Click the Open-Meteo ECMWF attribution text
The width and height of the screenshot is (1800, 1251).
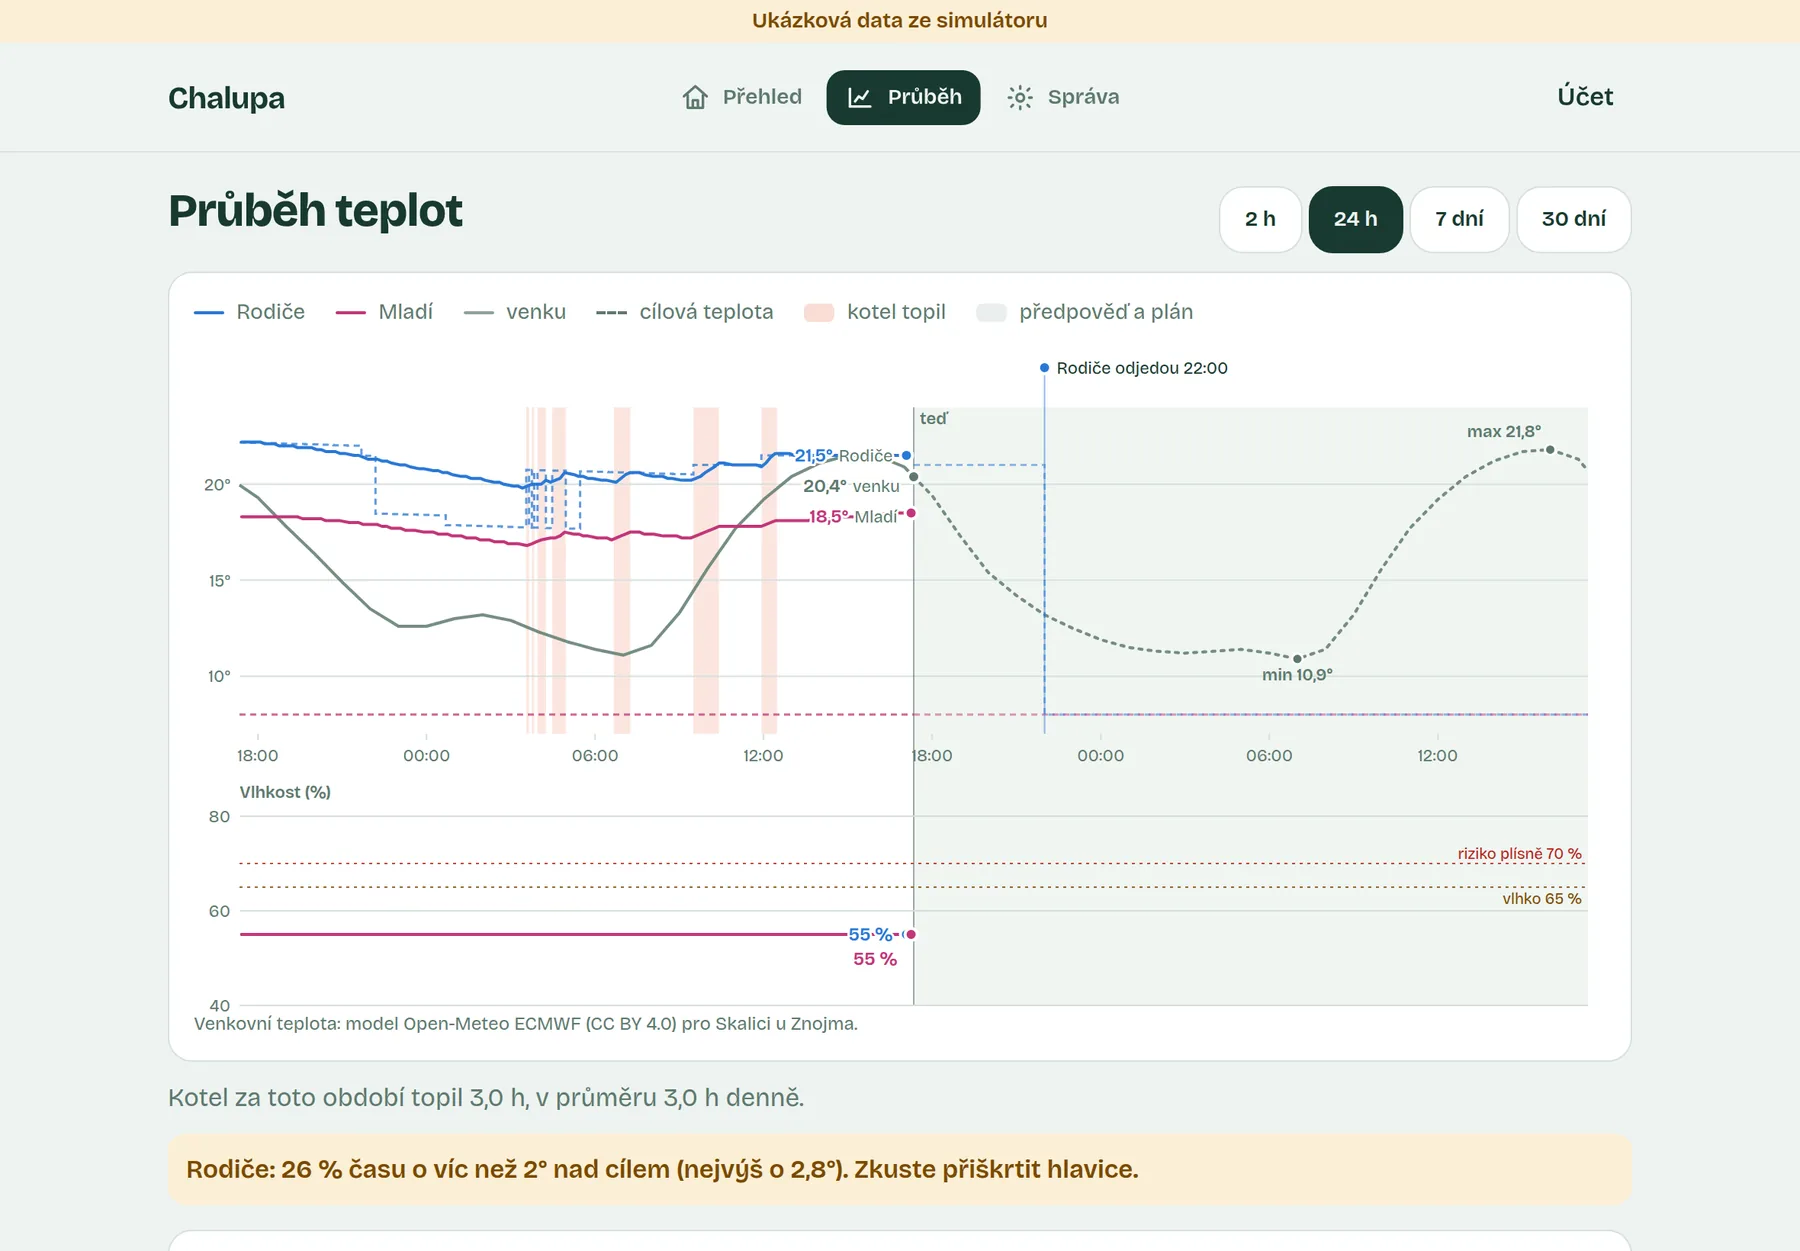526,1024
